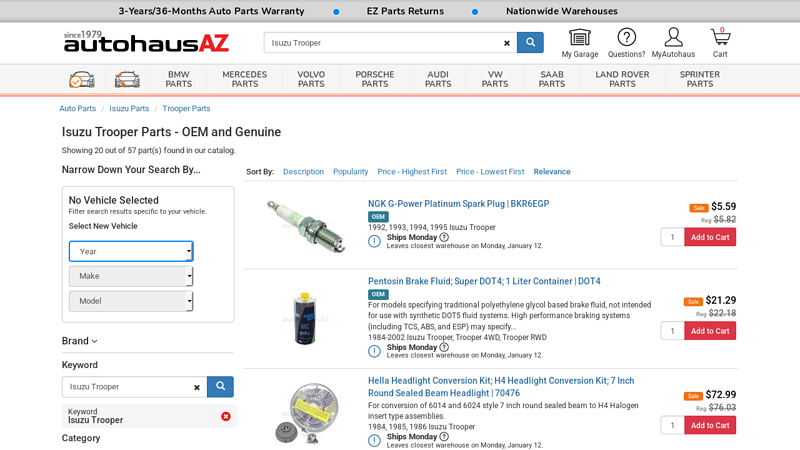Clear the header search box with X
Image resolution: width=800 pixels, height=450 pixels.
click(x=507, y=43)
